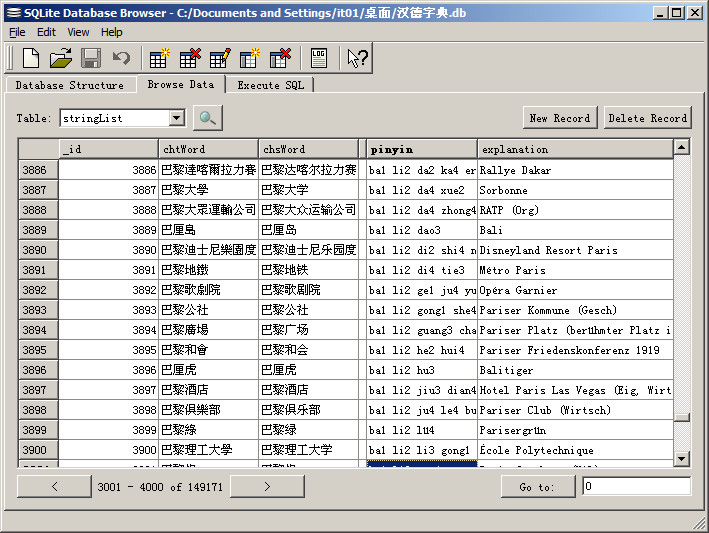709x533 pixels.
Task: Click the 'Disneyland Resort Paris' cell
Action: point(575,250)
